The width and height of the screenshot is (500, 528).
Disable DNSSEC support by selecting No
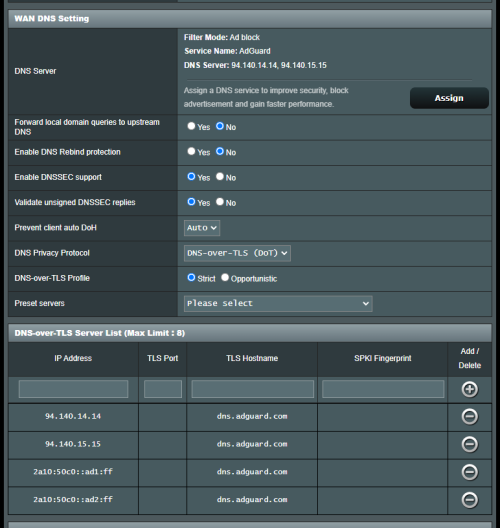click(x=220, y=176)
